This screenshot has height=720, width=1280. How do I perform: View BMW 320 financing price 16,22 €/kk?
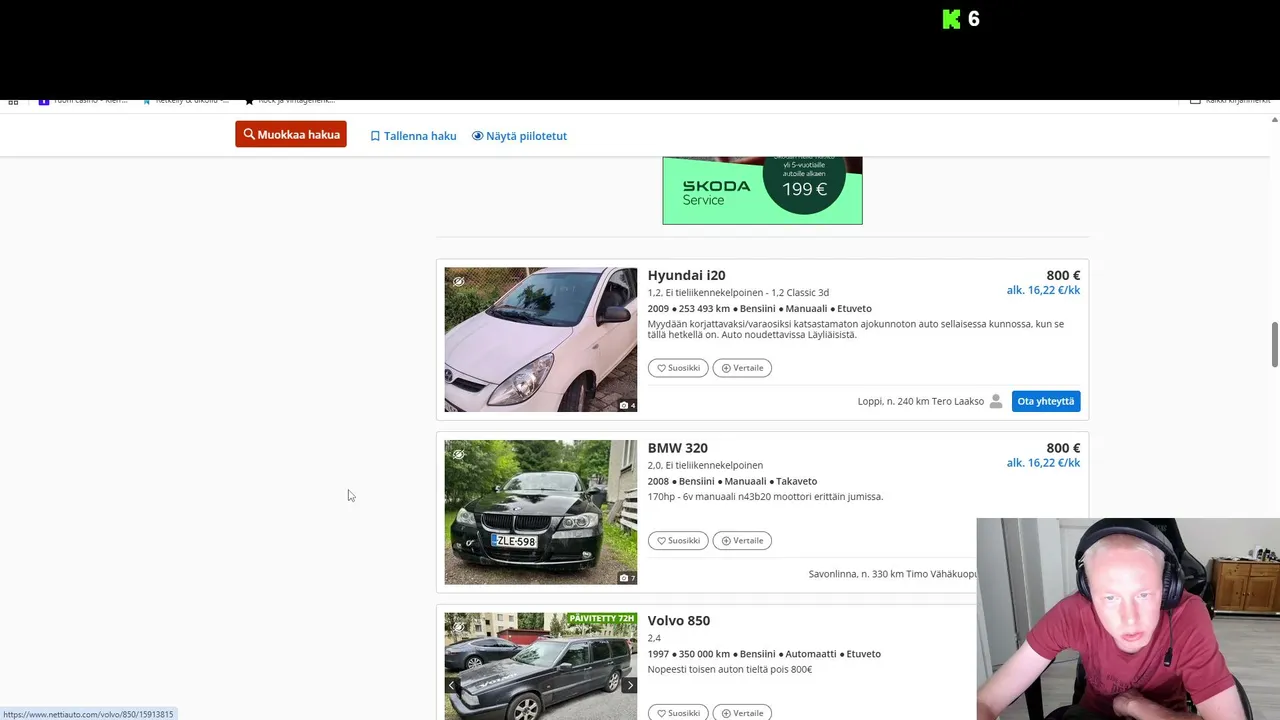pos(1043,463)
